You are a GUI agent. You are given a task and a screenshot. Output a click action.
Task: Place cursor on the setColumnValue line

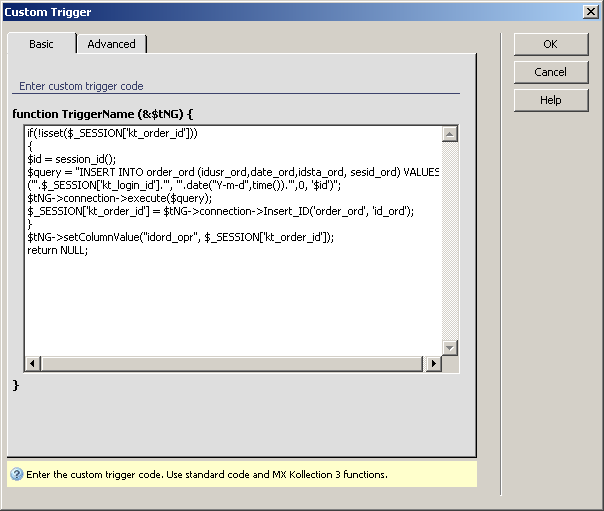point(180,237)
